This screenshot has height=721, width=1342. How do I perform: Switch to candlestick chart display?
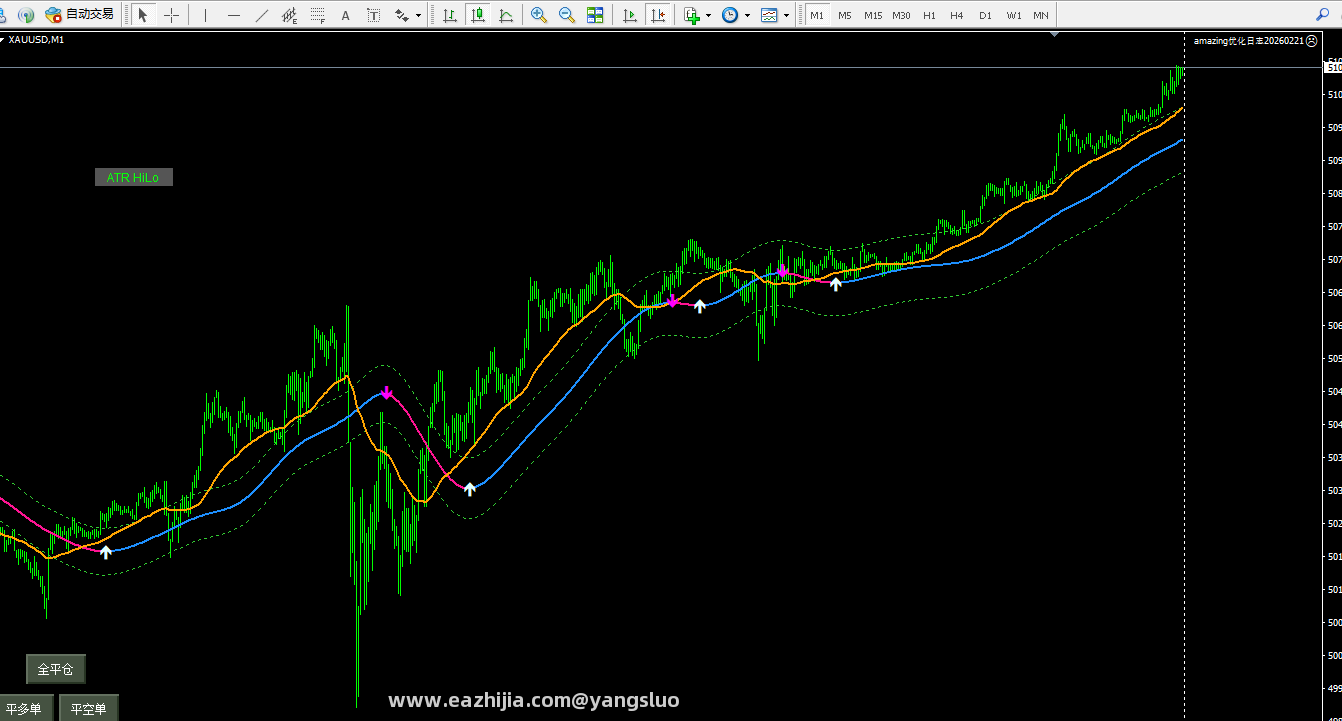478,15
